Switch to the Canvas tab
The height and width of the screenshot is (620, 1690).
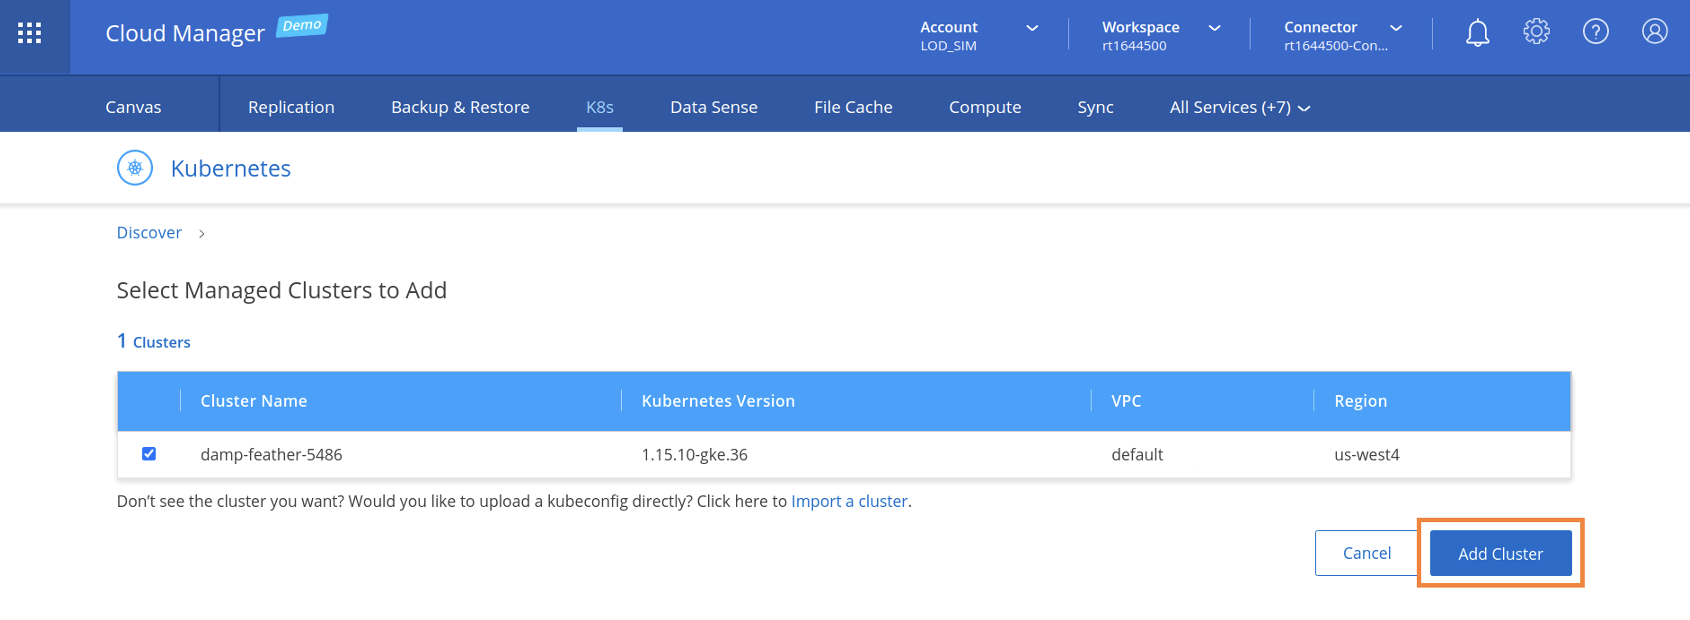click(133, 107)
